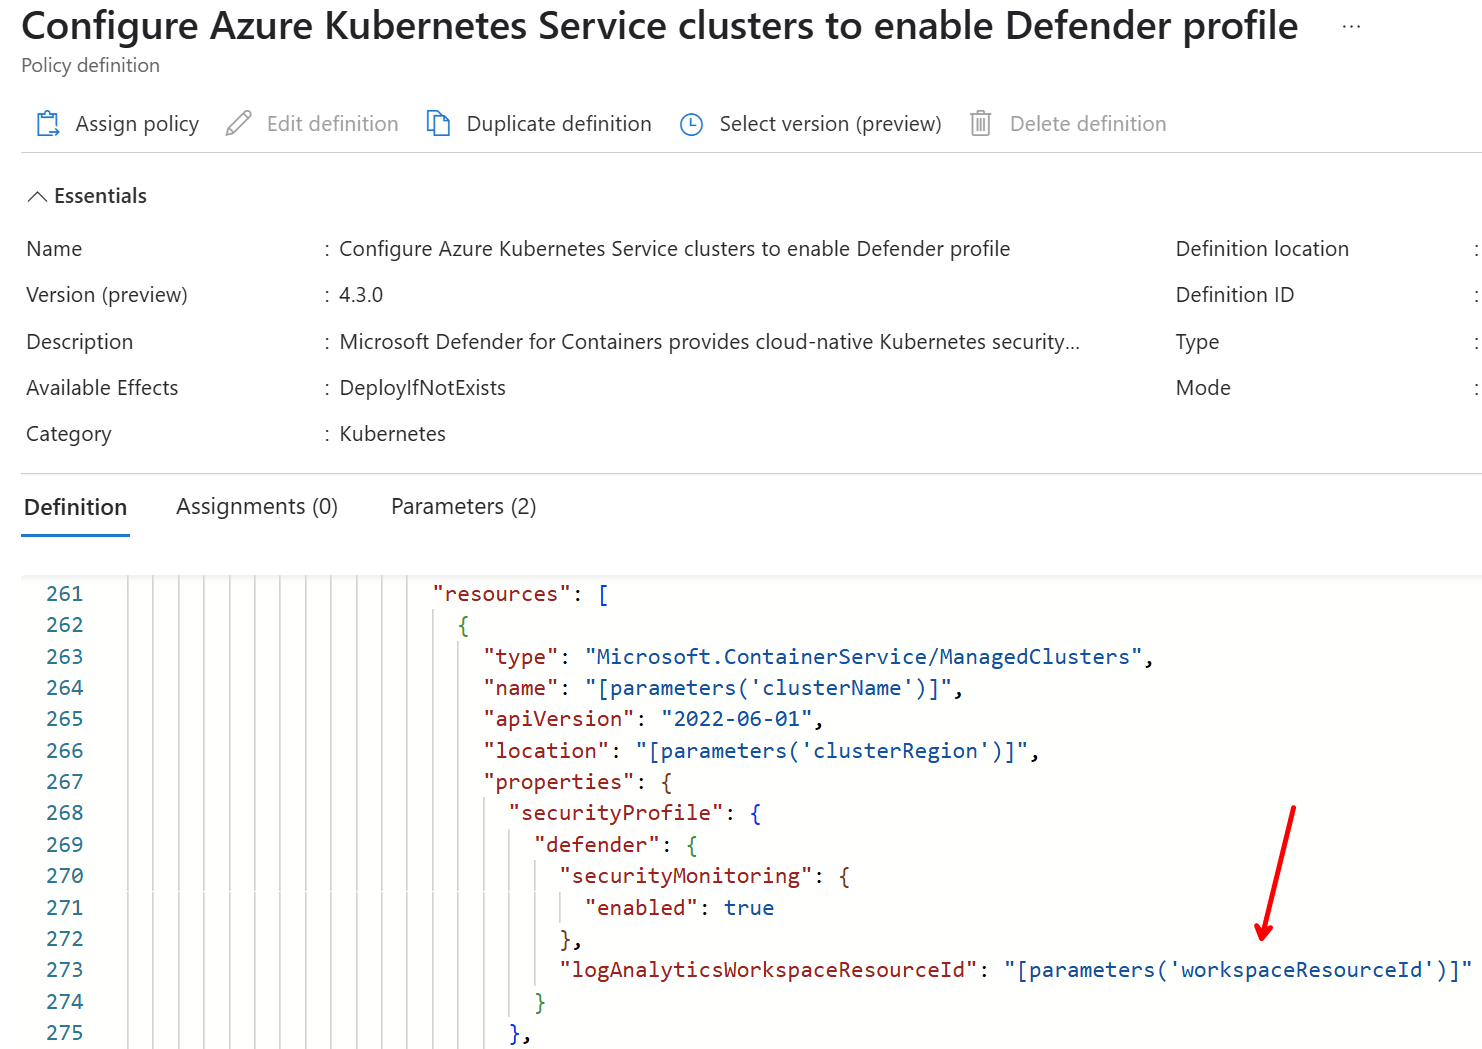
Task: Click line number 261 in code gutter
Action: coord(65,594)
